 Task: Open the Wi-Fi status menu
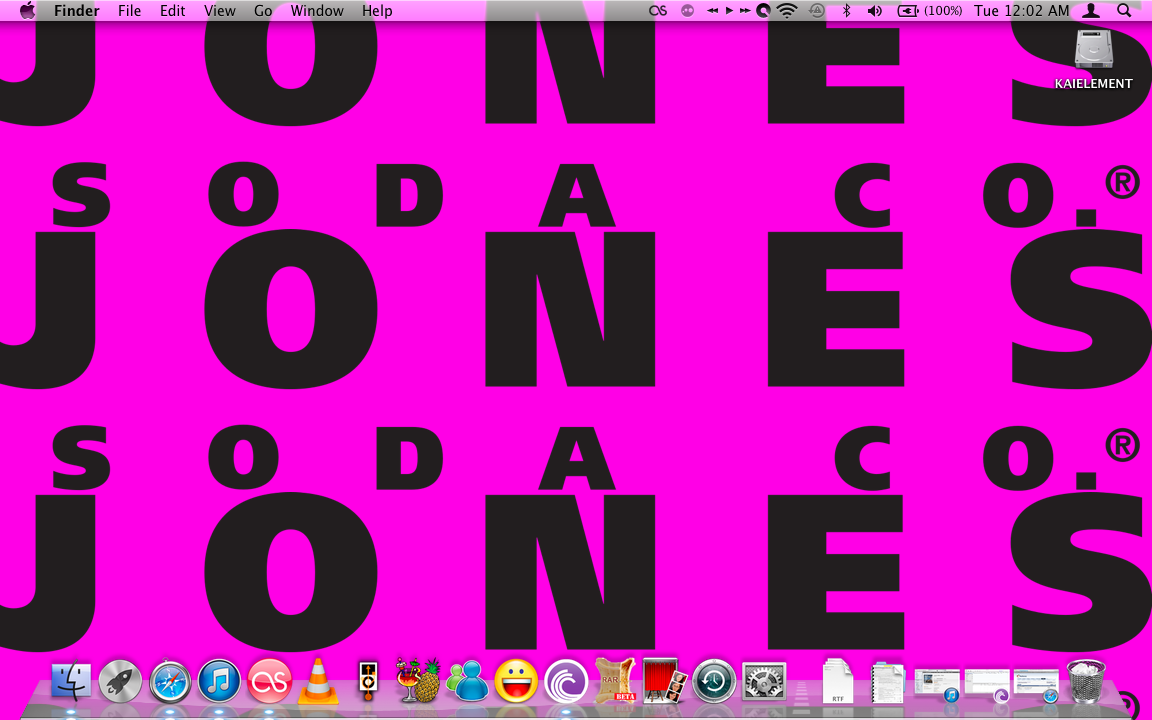pyautogui.click(x=787, y=10)
